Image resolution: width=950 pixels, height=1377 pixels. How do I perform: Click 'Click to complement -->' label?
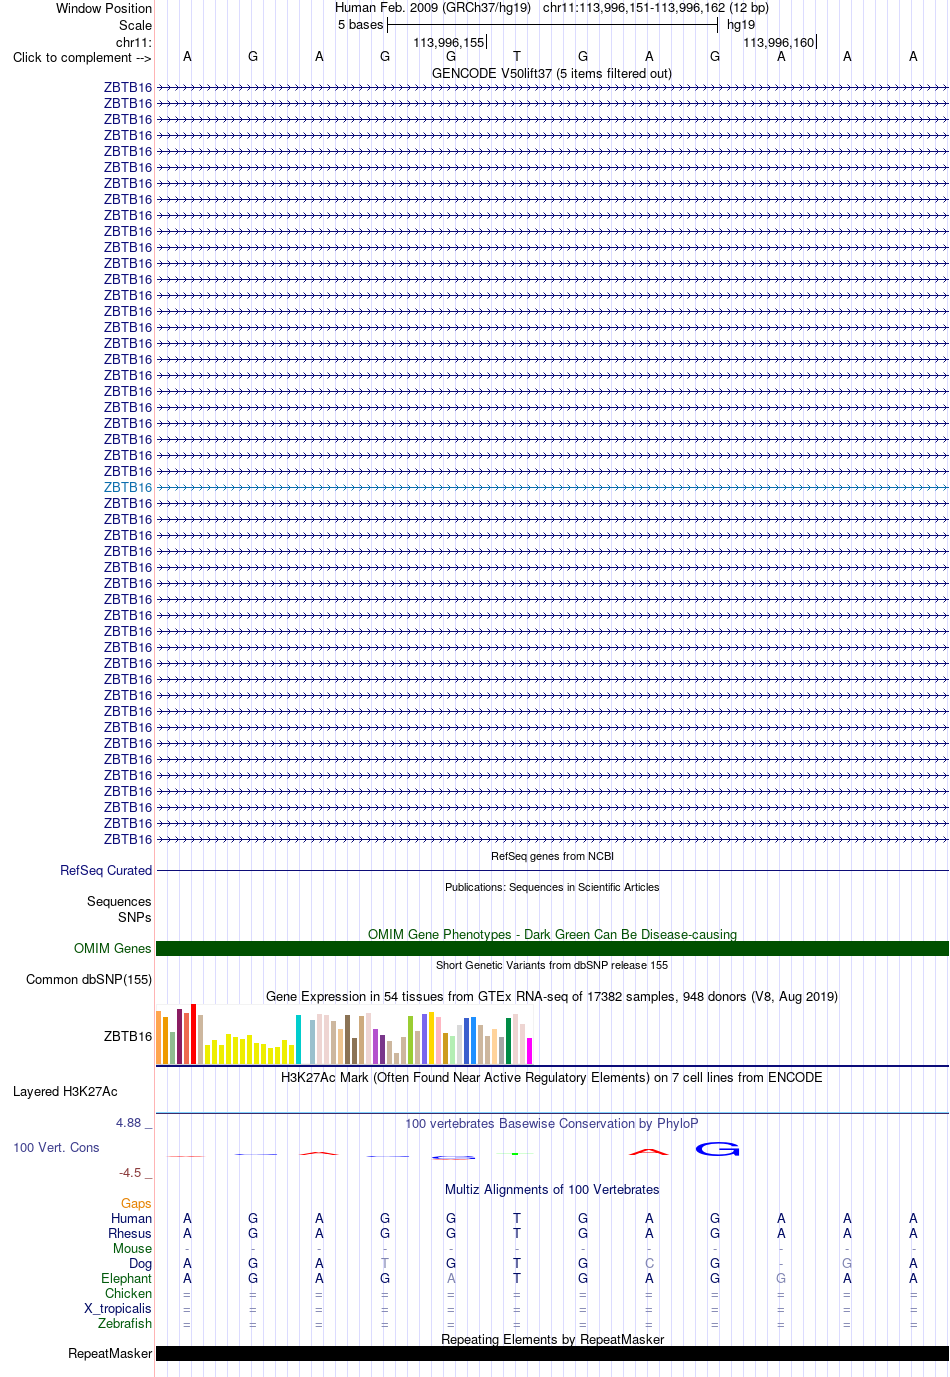point(82,57)
